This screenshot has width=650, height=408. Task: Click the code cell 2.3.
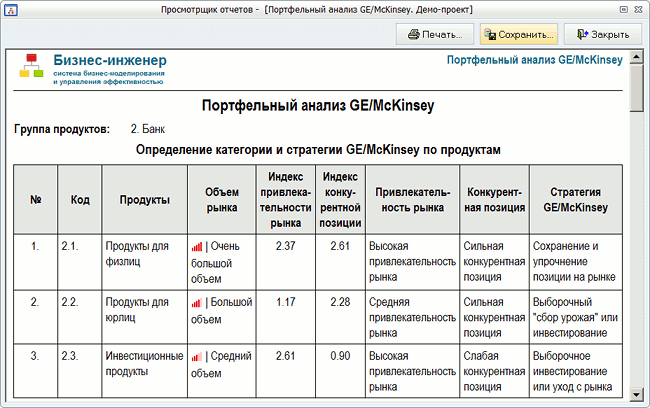tap(80, 371)
